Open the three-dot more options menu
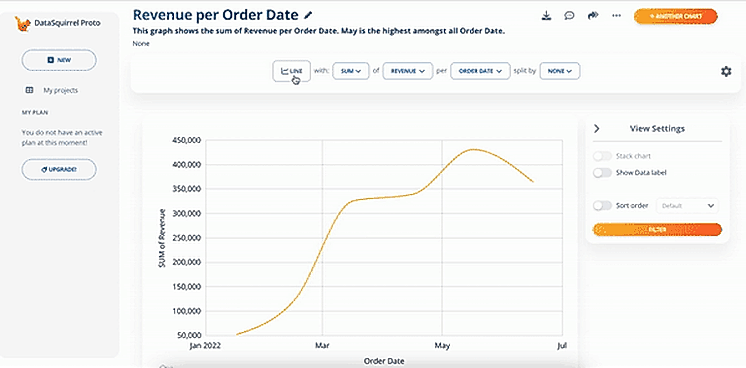Image resolution: width=746 pixels, height=368 pixels. pos(617,16)
